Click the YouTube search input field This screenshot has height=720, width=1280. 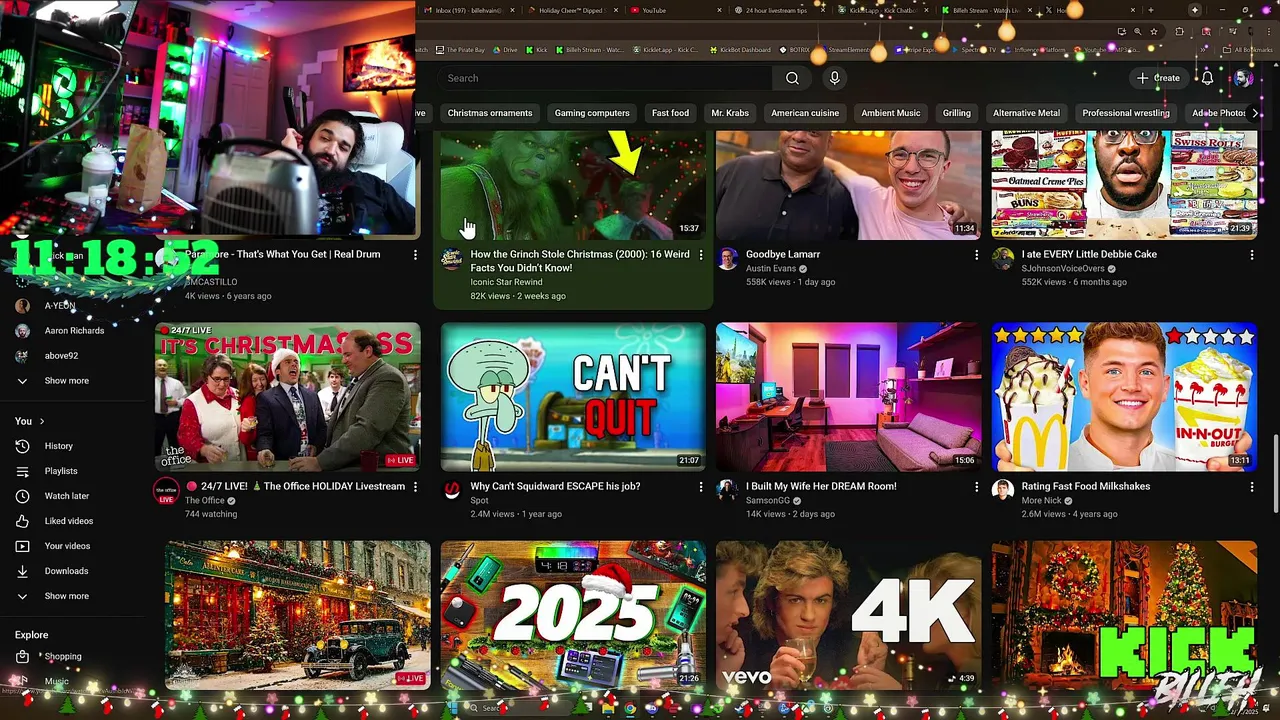tap(605, 78)
